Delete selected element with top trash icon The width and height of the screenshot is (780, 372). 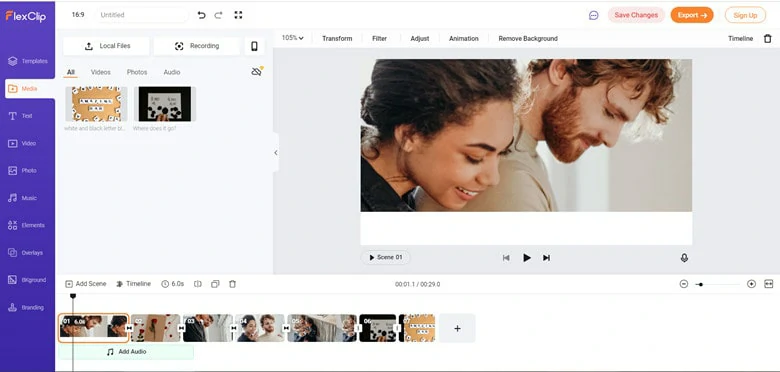(768, 38)
